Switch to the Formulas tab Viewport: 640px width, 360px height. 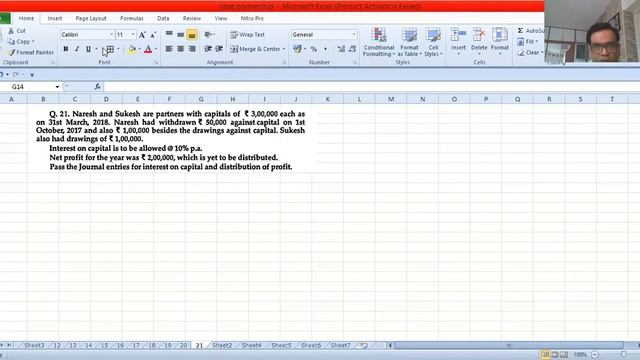[131, 18]
